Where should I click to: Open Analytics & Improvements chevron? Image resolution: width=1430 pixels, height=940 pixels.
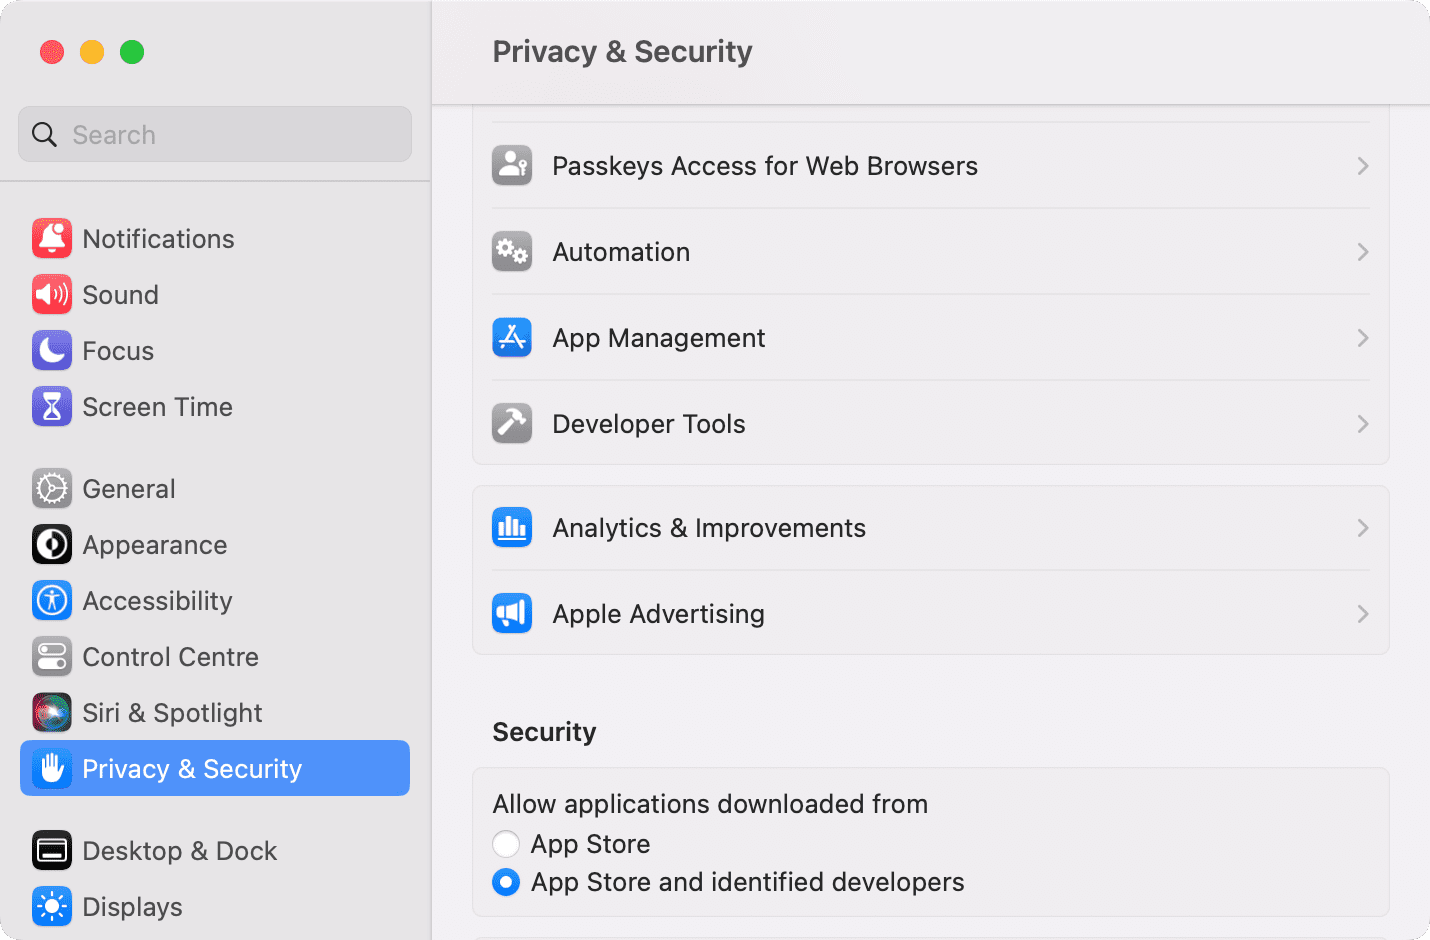click(x=1363, y=528)
